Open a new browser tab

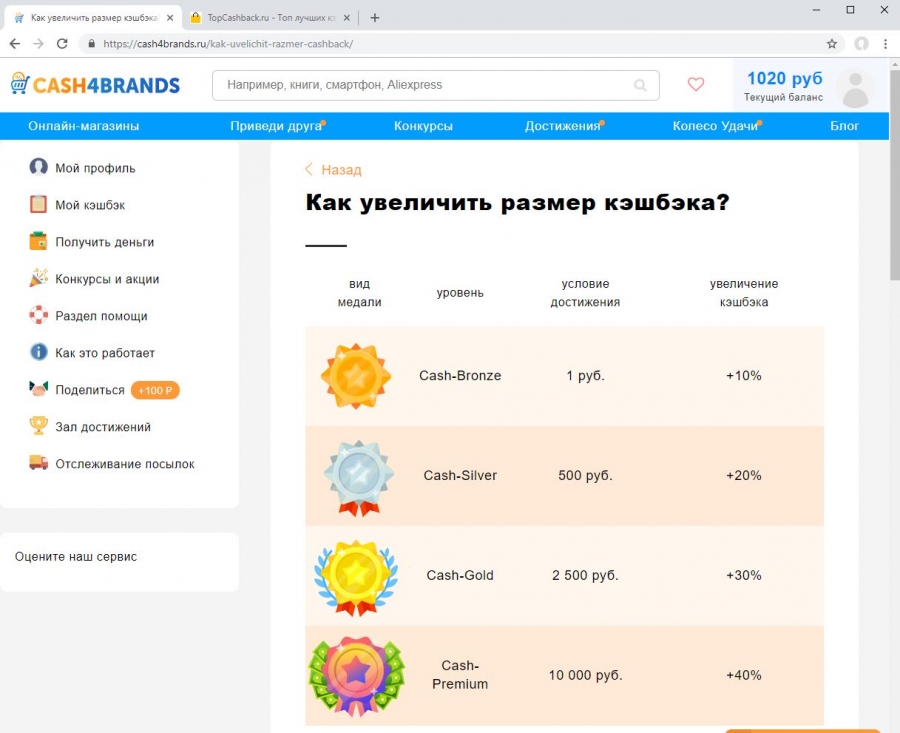[x=375, y=18]
